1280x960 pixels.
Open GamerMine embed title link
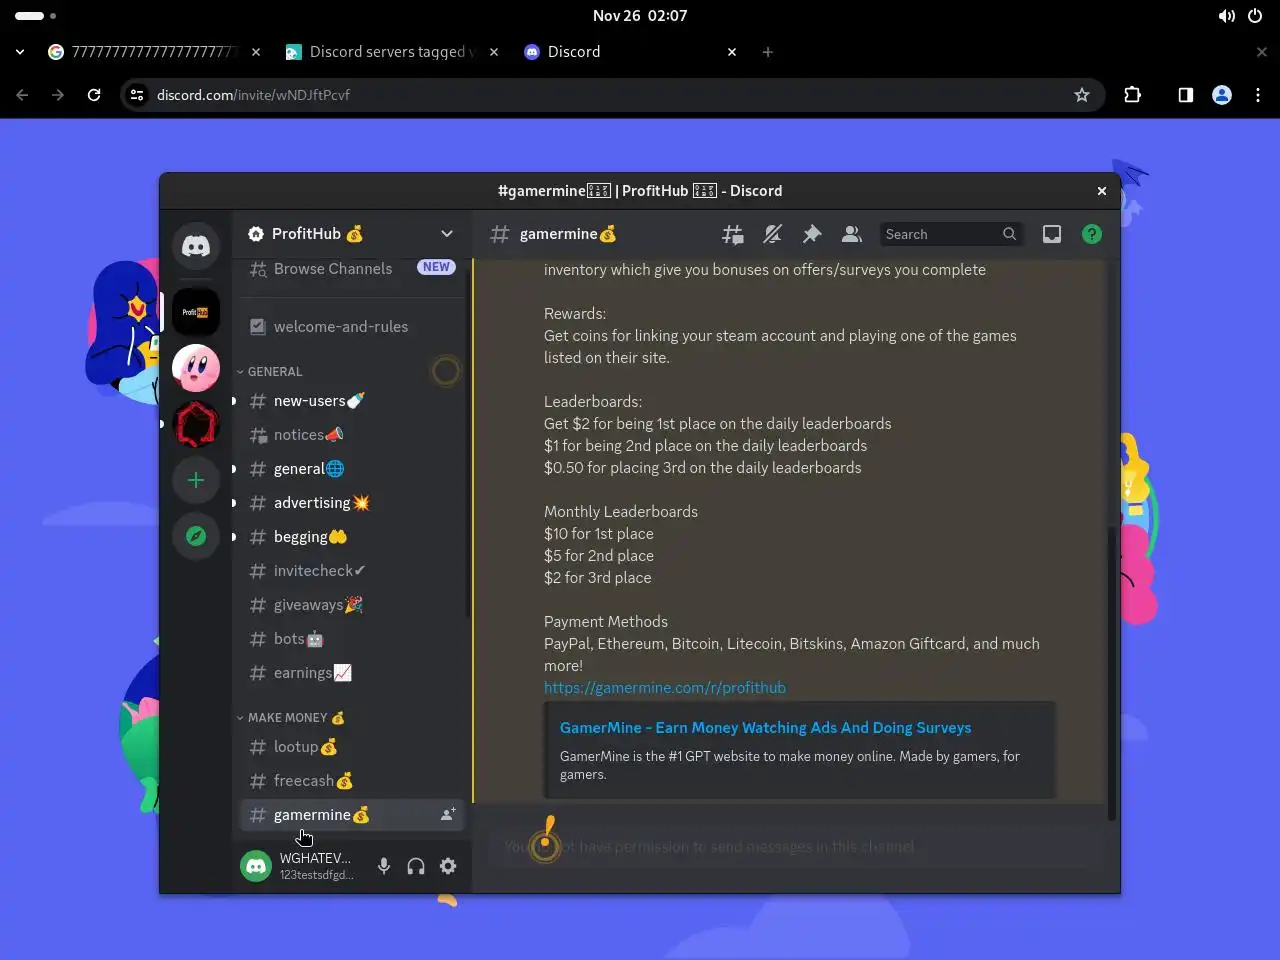click(x=765, y=728)
